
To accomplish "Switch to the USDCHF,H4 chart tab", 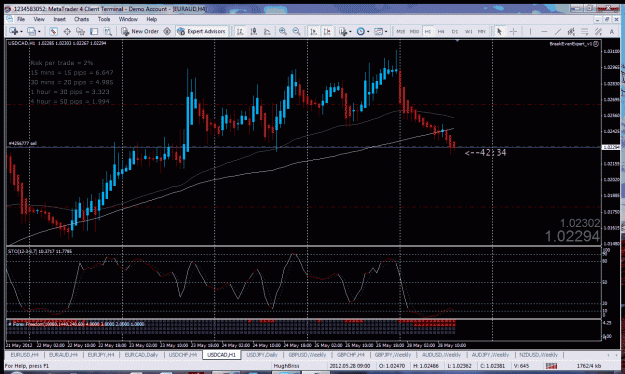I will [x=183, y=354].
